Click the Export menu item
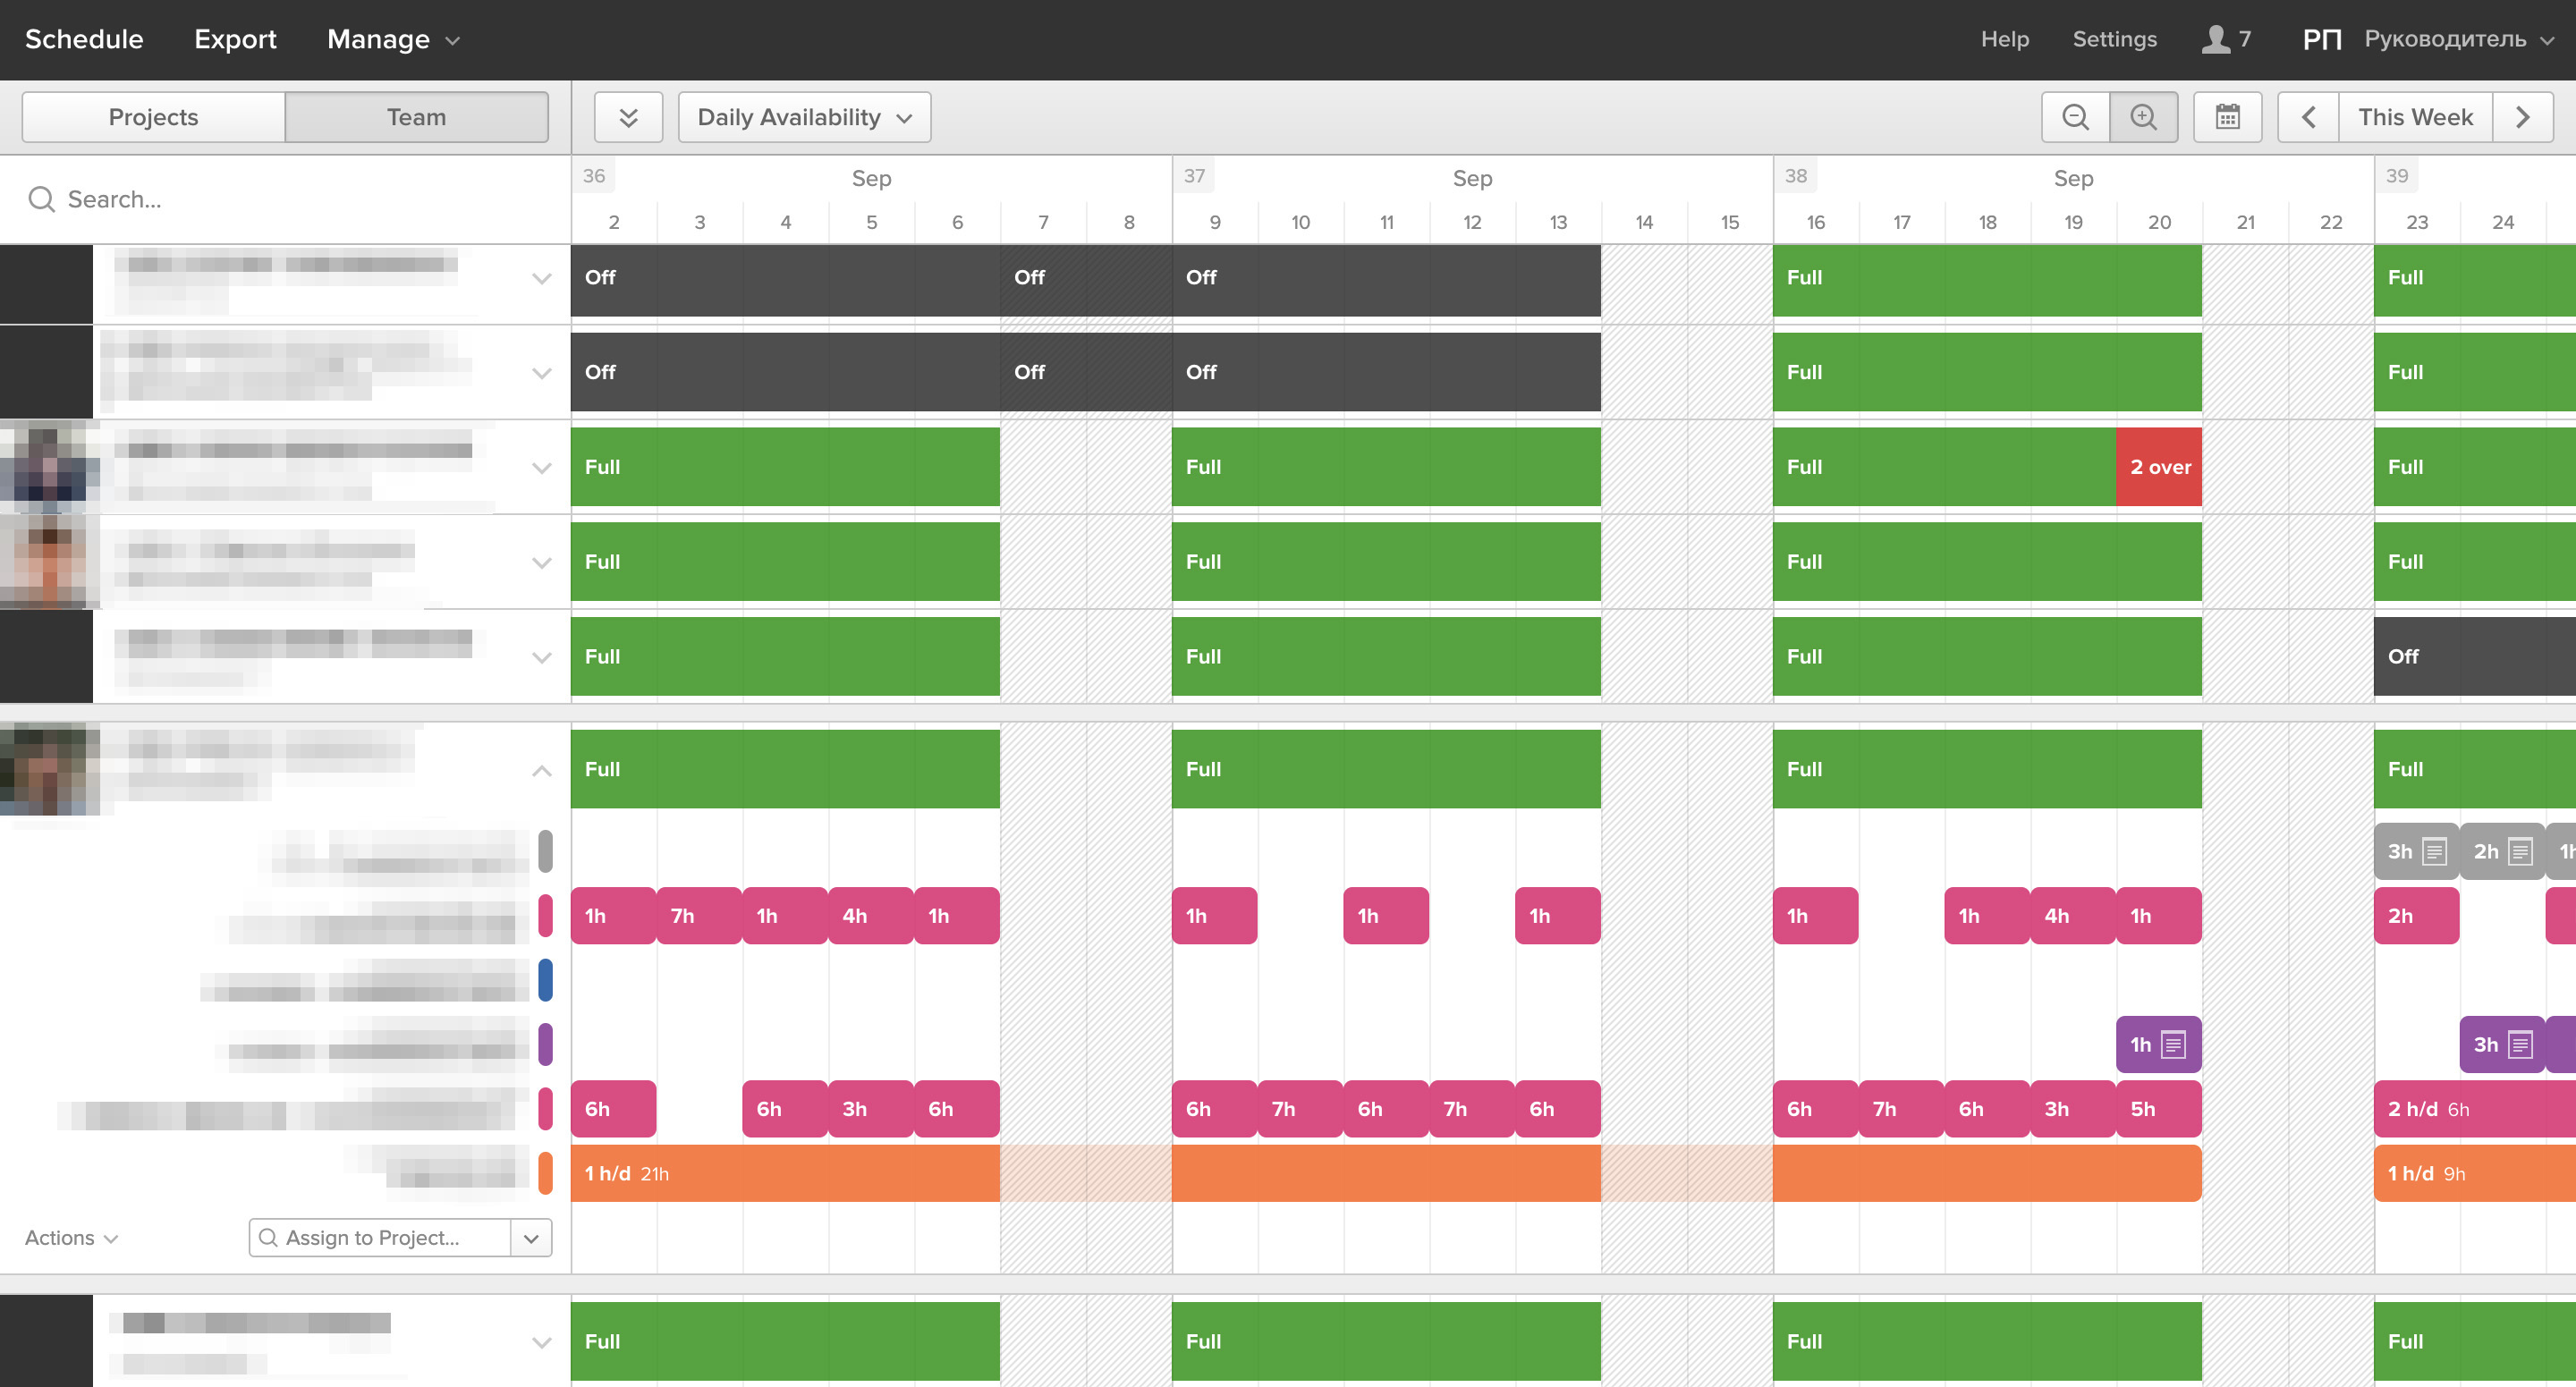Image resolution: width=2576 pixels, height=1387 pixels. [x=237, y=38]
